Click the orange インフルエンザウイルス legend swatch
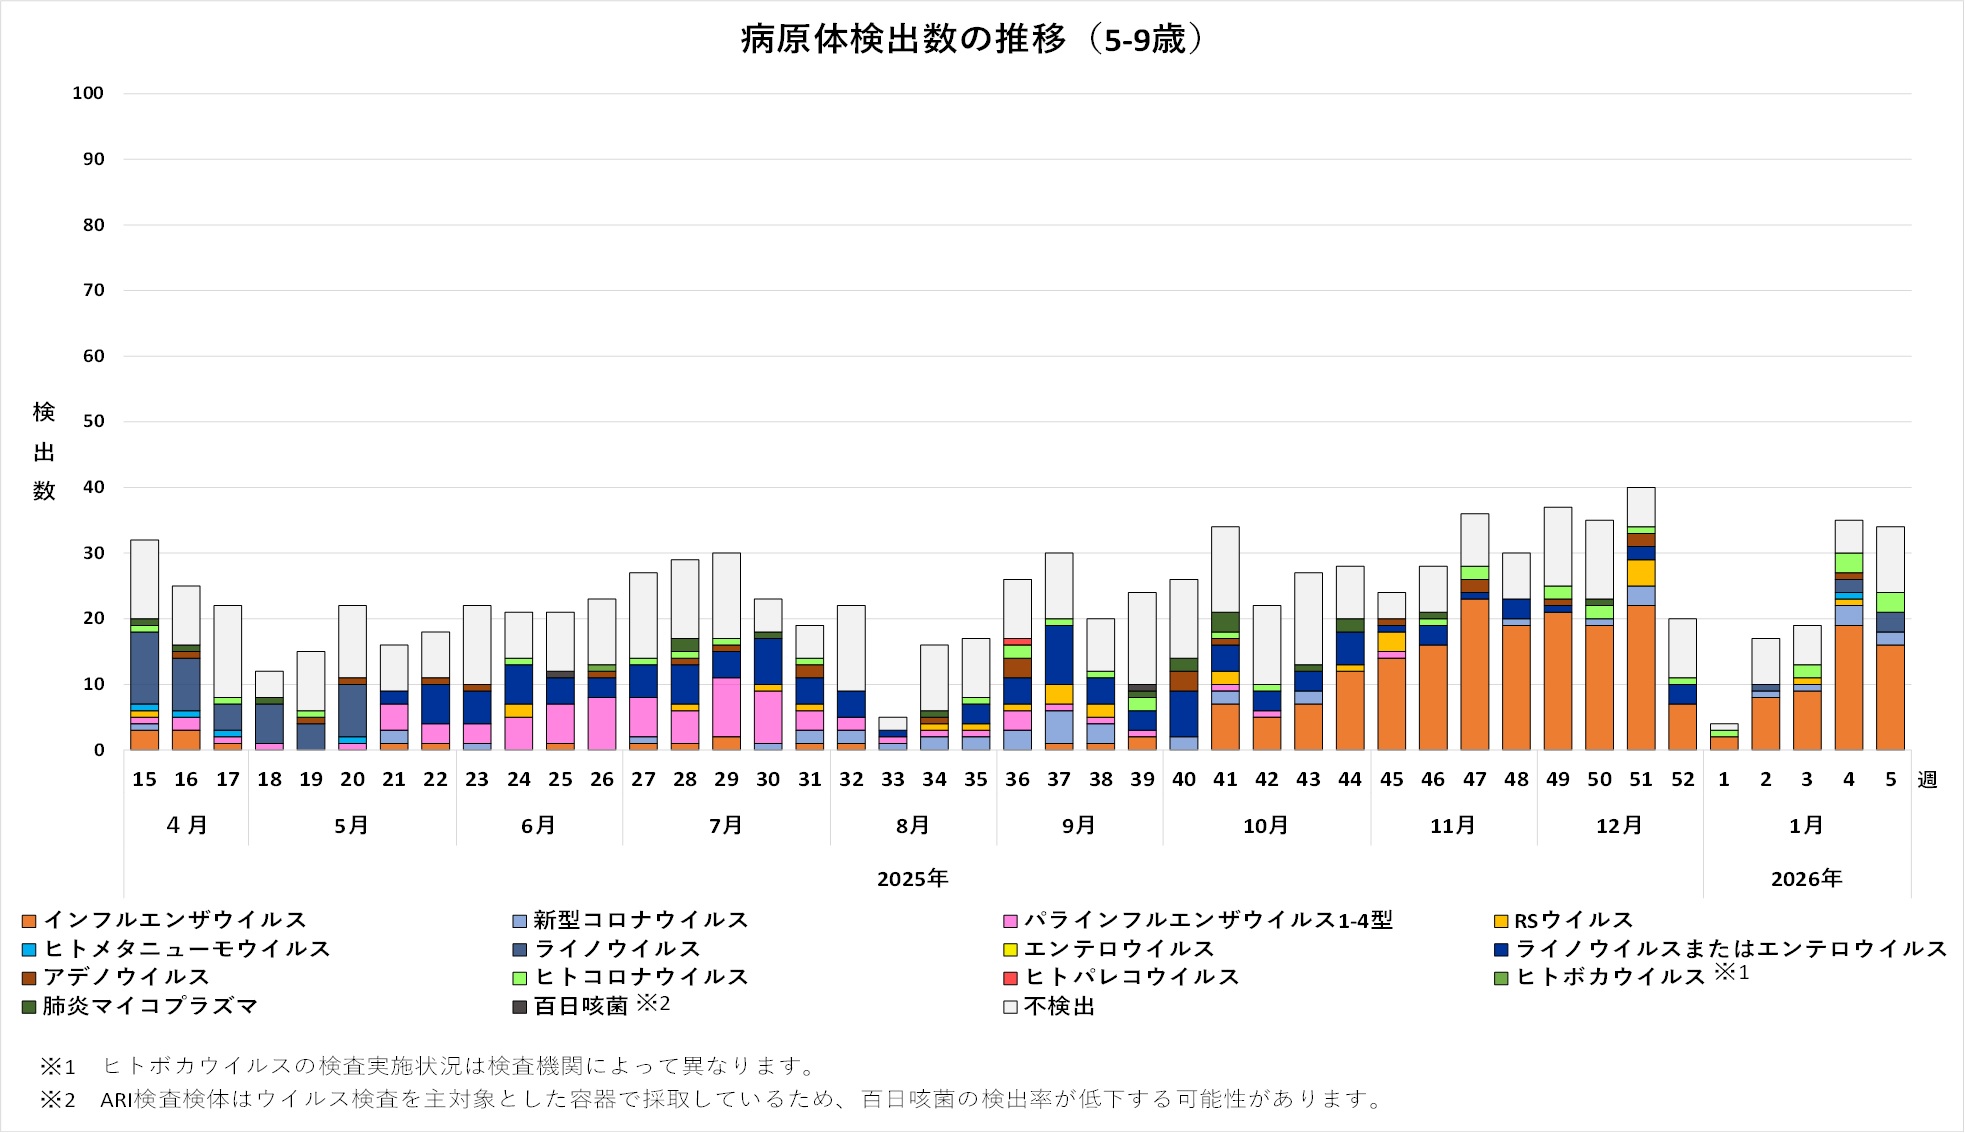1965x1133 pixels. tap(29, 921)
